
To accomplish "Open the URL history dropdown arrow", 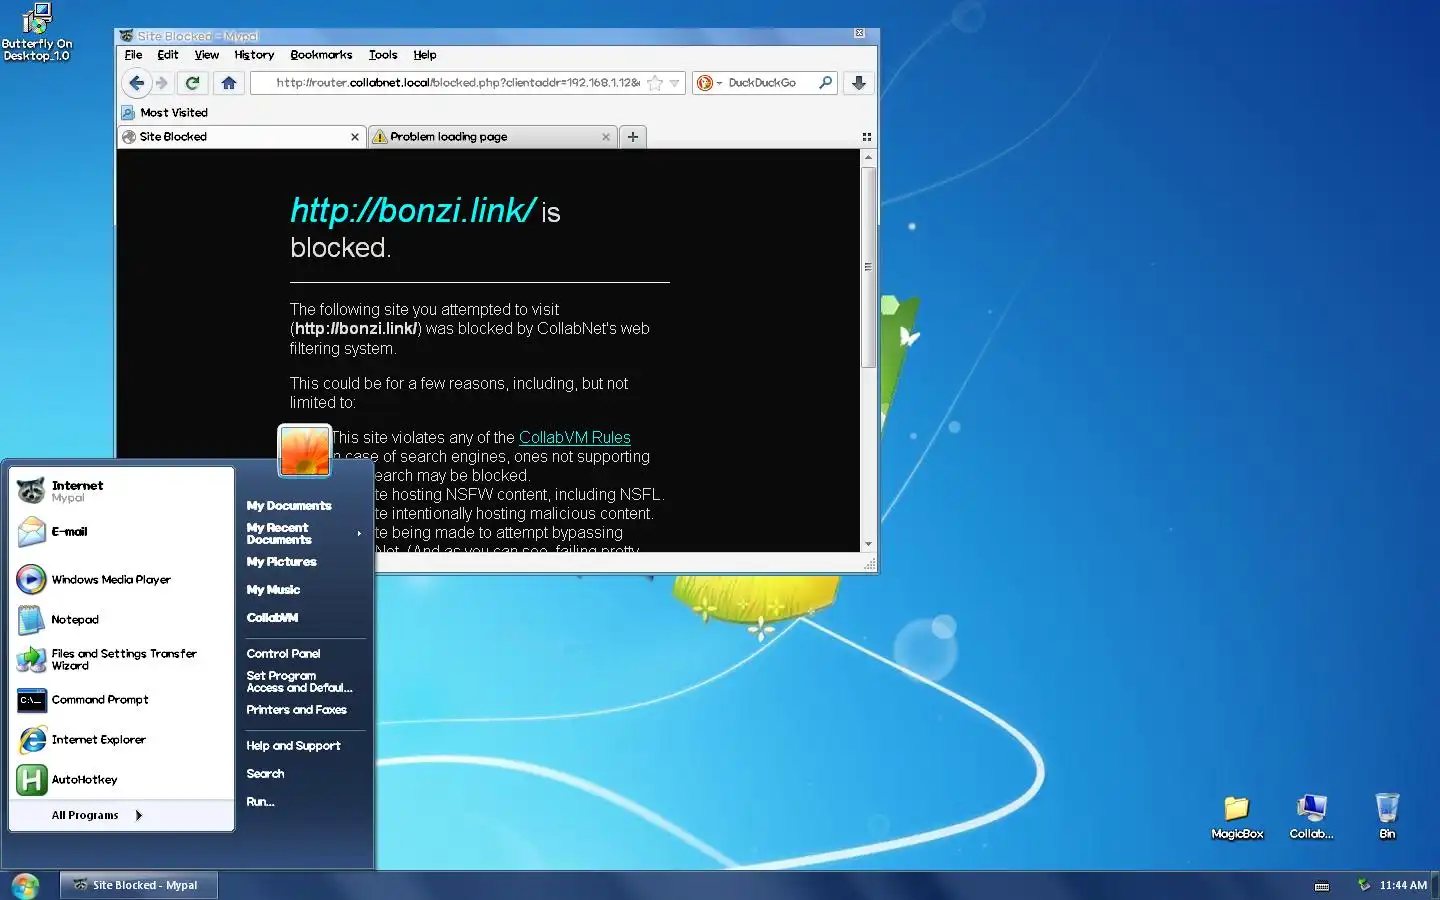I will 675,83.
